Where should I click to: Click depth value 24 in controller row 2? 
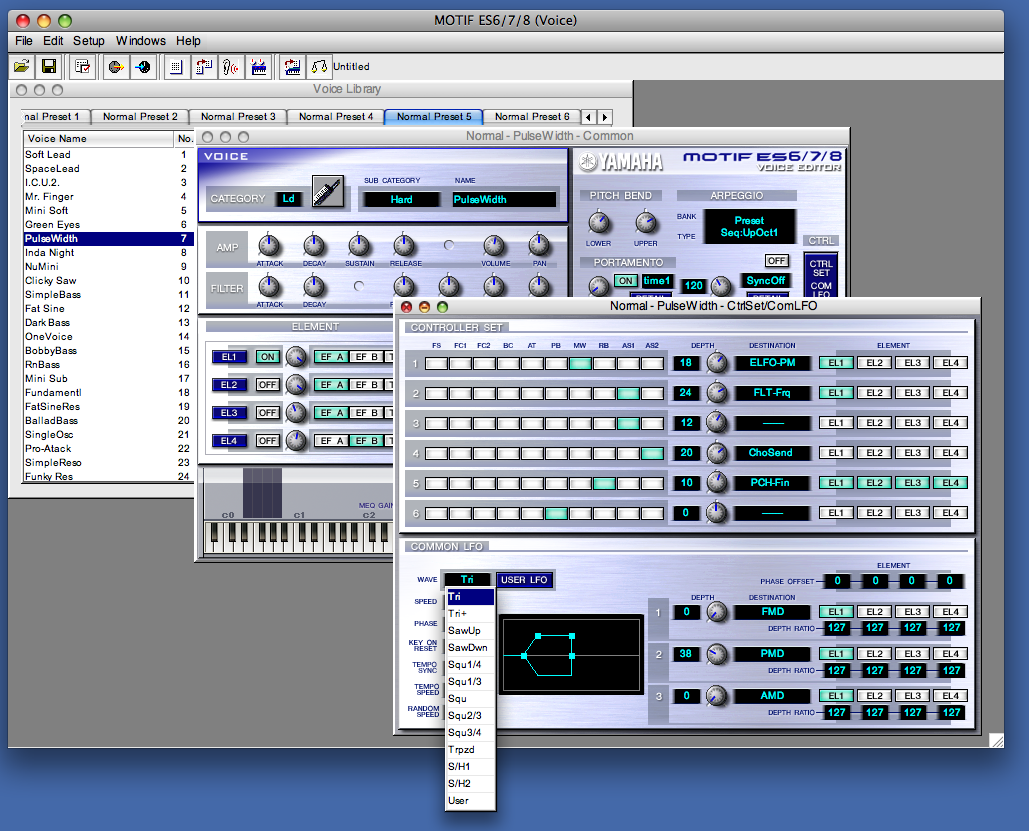(686, 393)
